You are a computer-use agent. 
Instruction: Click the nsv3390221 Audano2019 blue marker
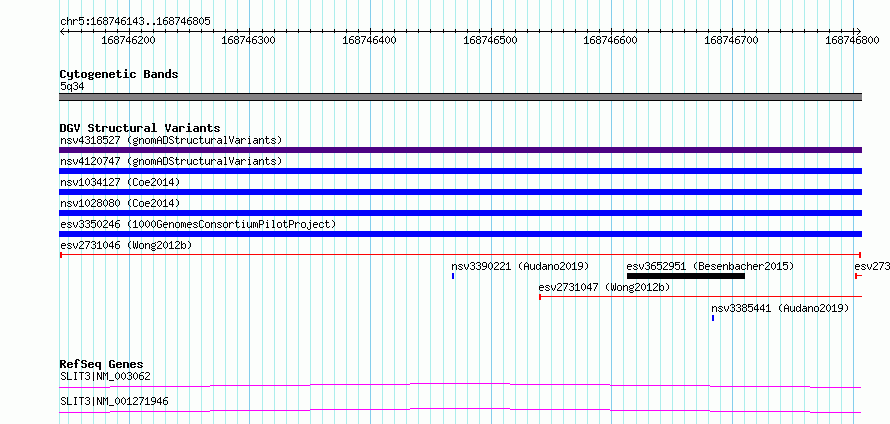(453, 276)
